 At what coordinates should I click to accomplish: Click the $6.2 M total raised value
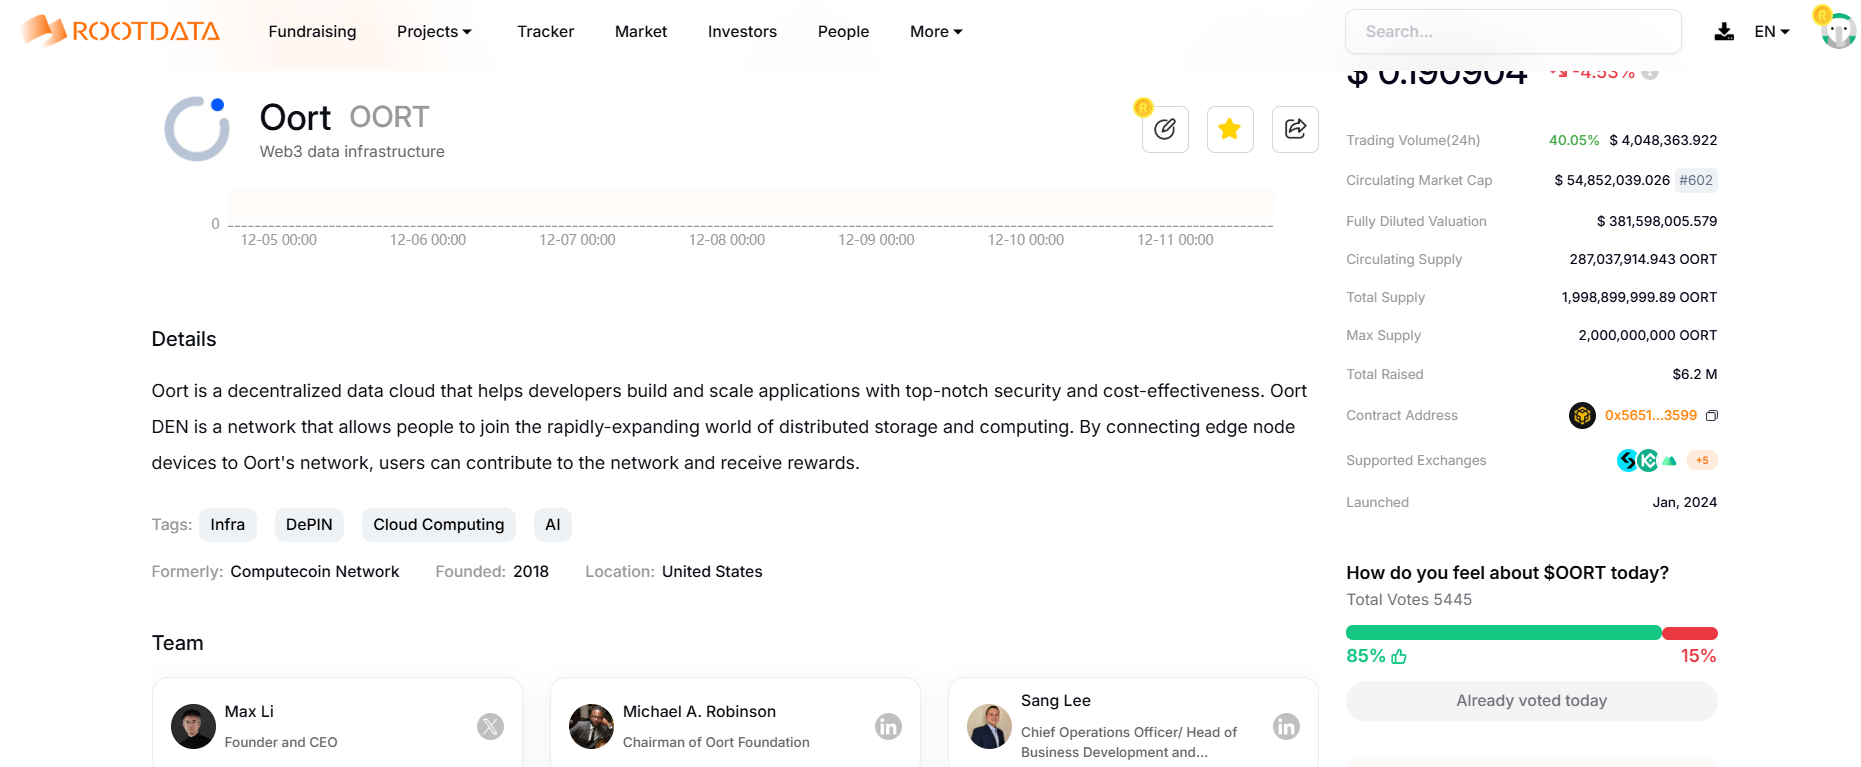click(x=1695, y=374)
